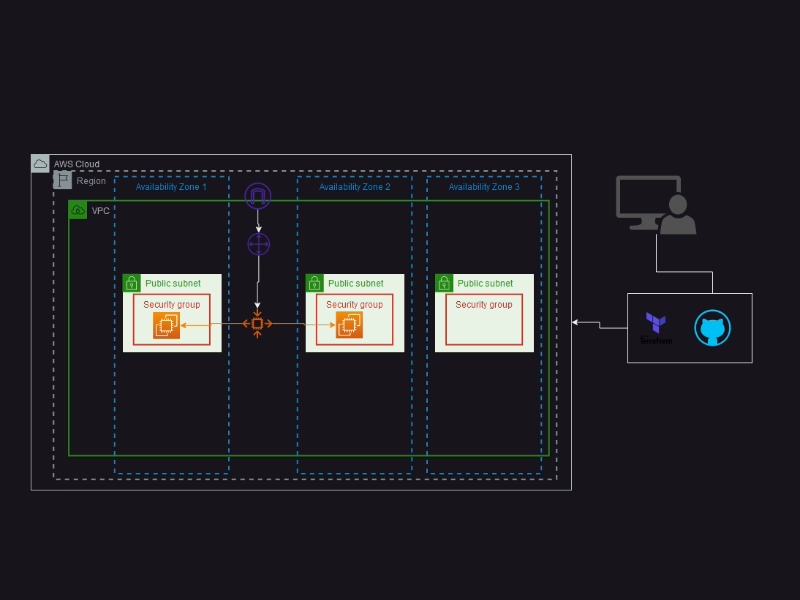Select the user with computer monitor icon

656,205
